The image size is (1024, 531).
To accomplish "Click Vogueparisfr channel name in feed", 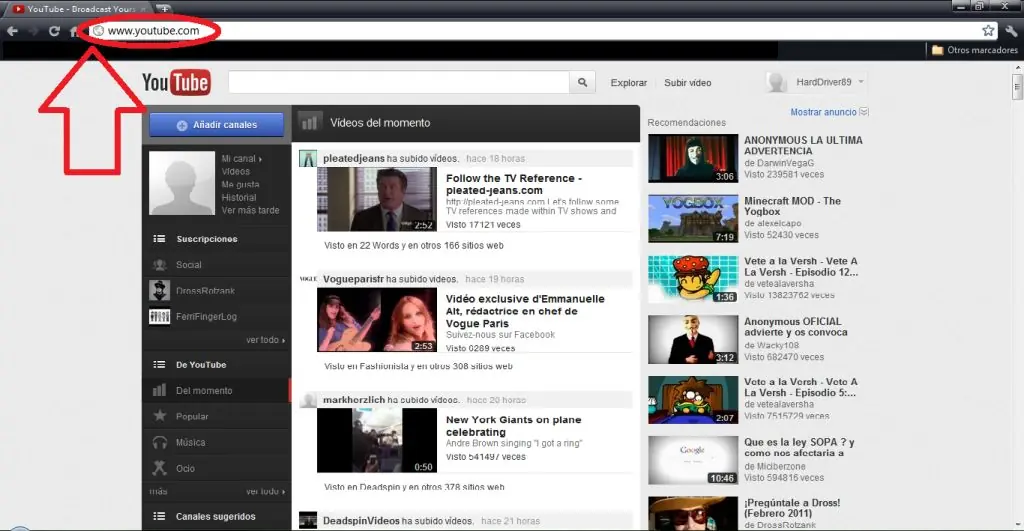I will [x=353, y=280].
